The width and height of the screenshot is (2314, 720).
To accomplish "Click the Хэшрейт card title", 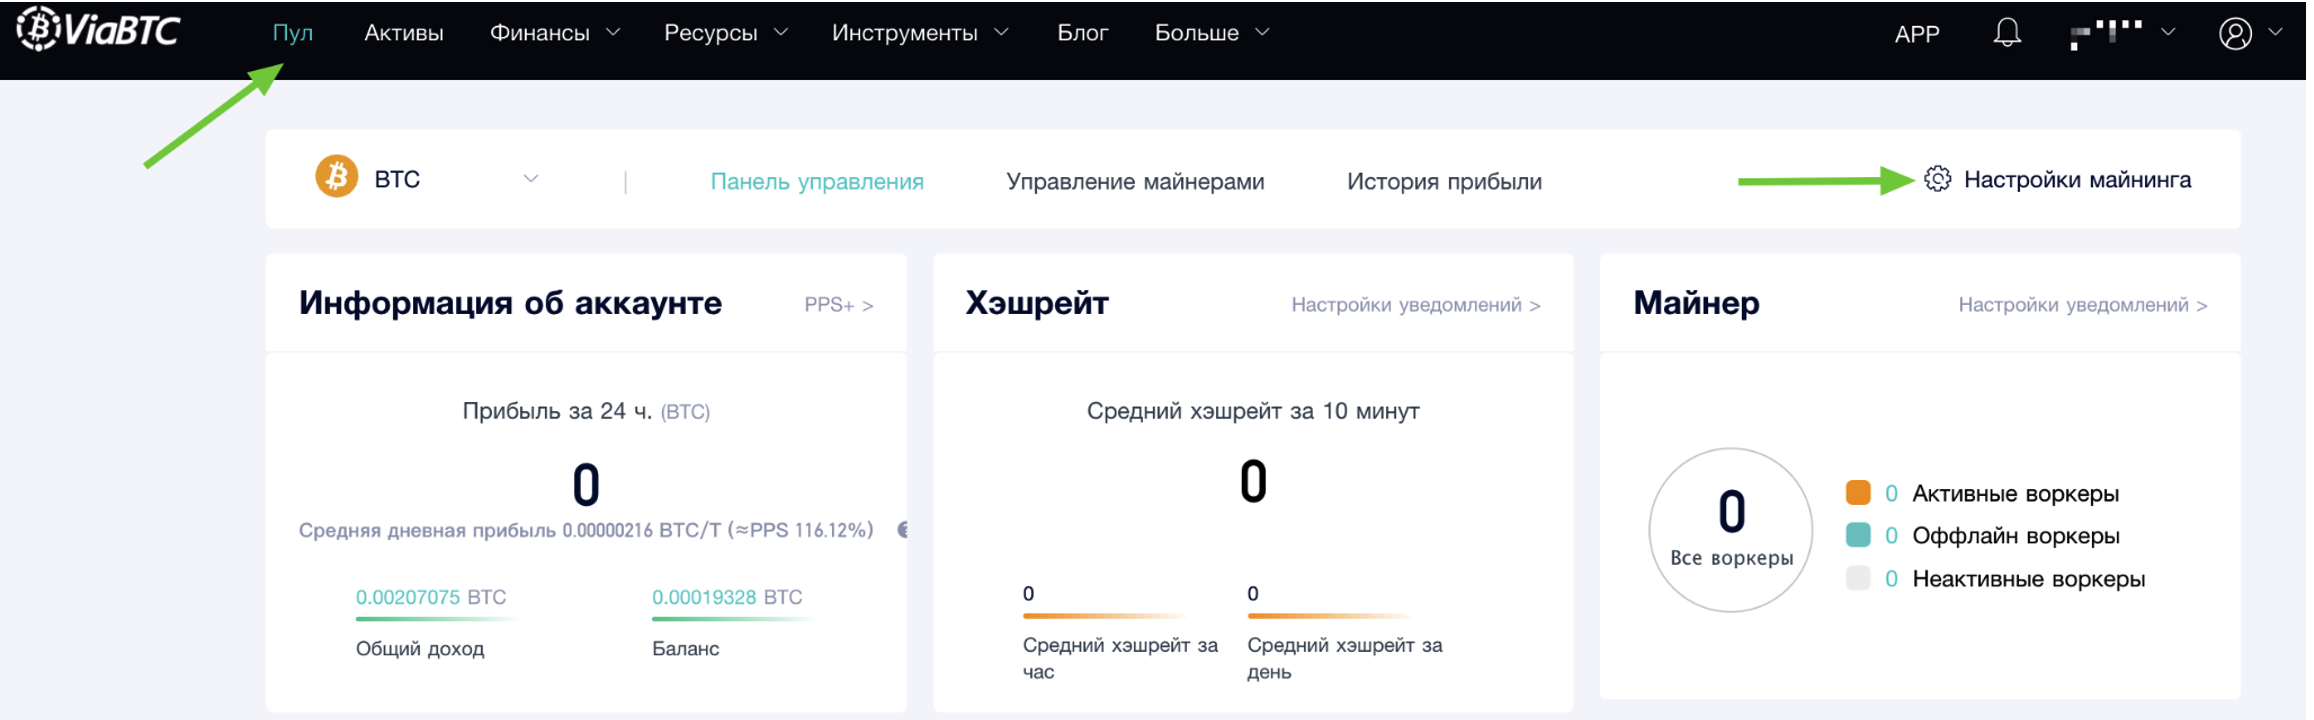I will click(1037, 302).
